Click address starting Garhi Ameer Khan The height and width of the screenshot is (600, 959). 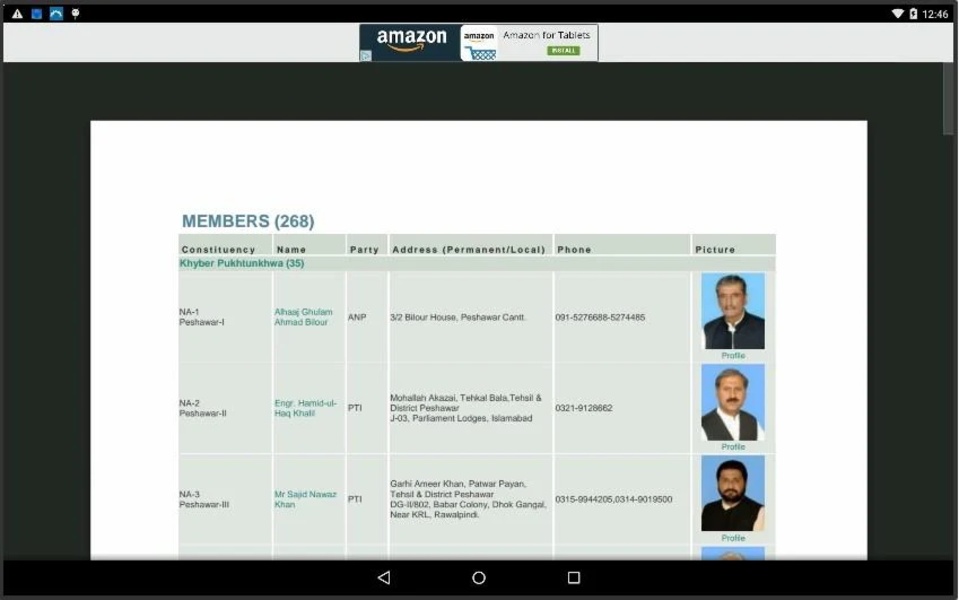(x=468, y=499)
